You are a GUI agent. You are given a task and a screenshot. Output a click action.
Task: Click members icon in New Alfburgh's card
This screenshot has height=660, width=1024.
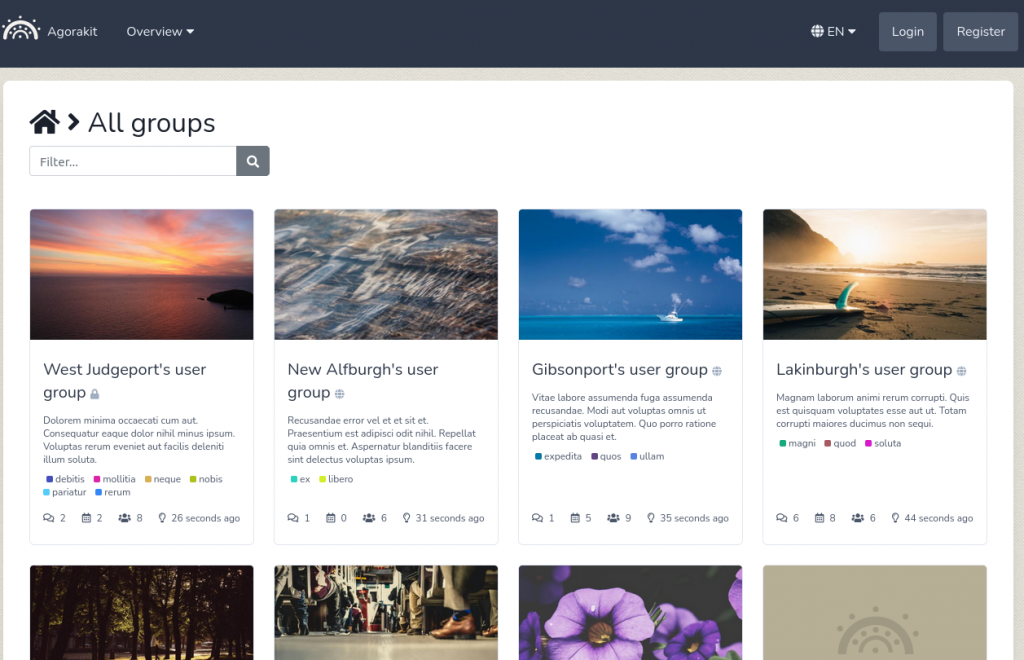[369, 518]
